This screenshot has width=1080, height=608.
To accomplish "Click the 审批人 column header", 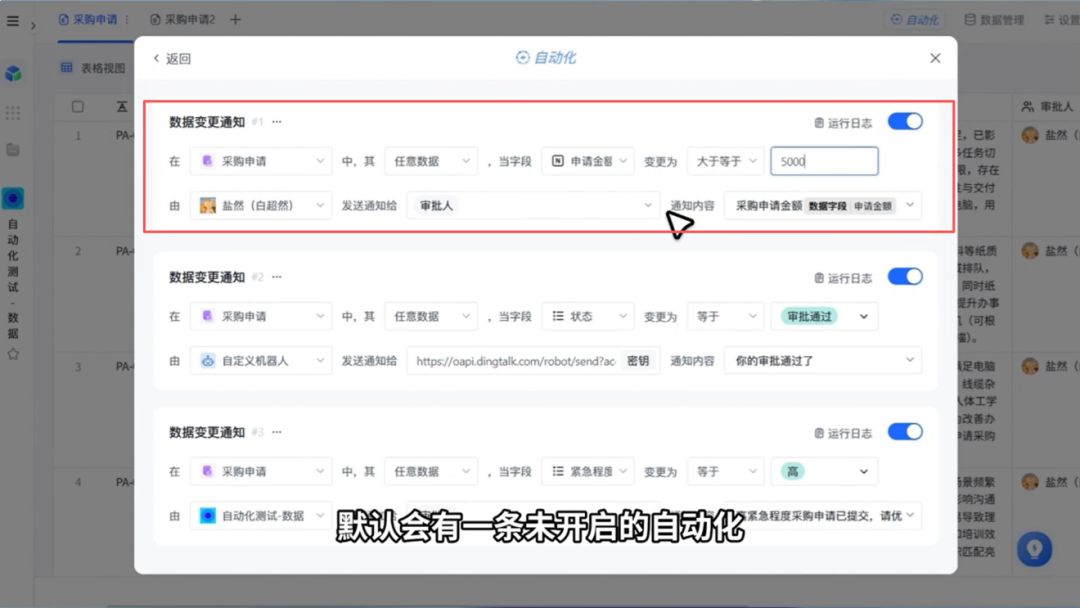I will (x=1048, y=107).
